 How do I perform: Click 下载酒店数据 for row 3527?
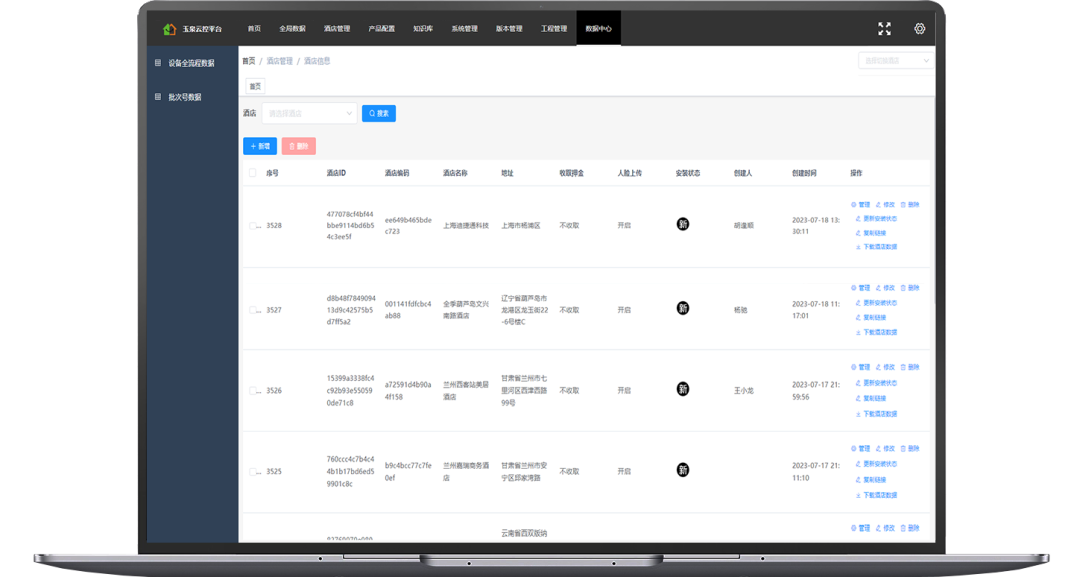[x=876, y=332]
